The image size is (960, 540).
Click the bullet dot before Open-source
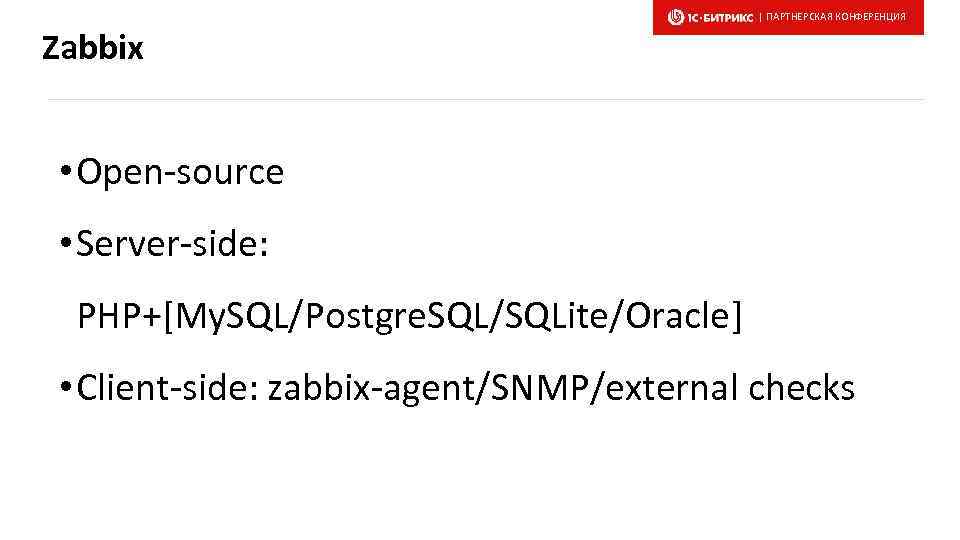[x=63, y=174]
